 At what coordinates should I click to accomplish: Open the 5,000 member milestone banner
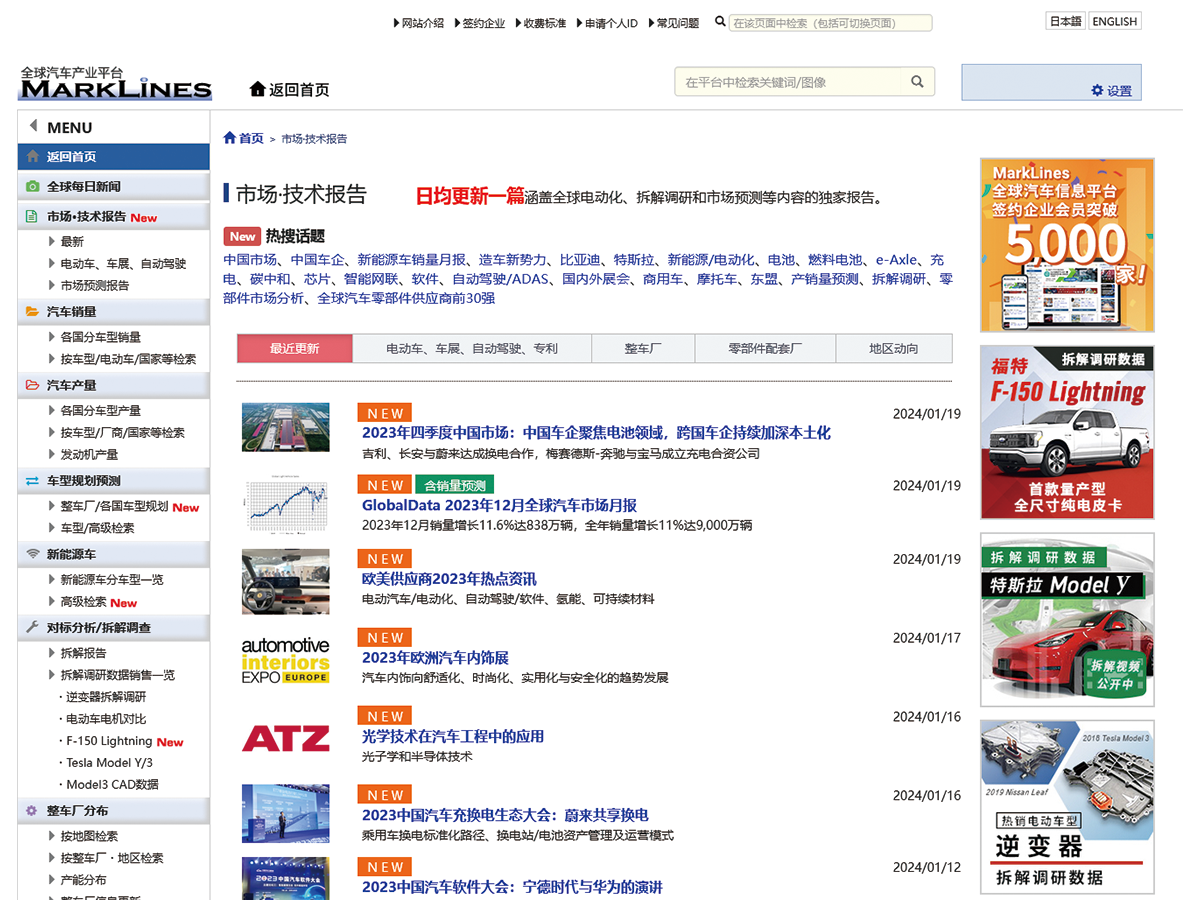click(x=1067, y=245)
